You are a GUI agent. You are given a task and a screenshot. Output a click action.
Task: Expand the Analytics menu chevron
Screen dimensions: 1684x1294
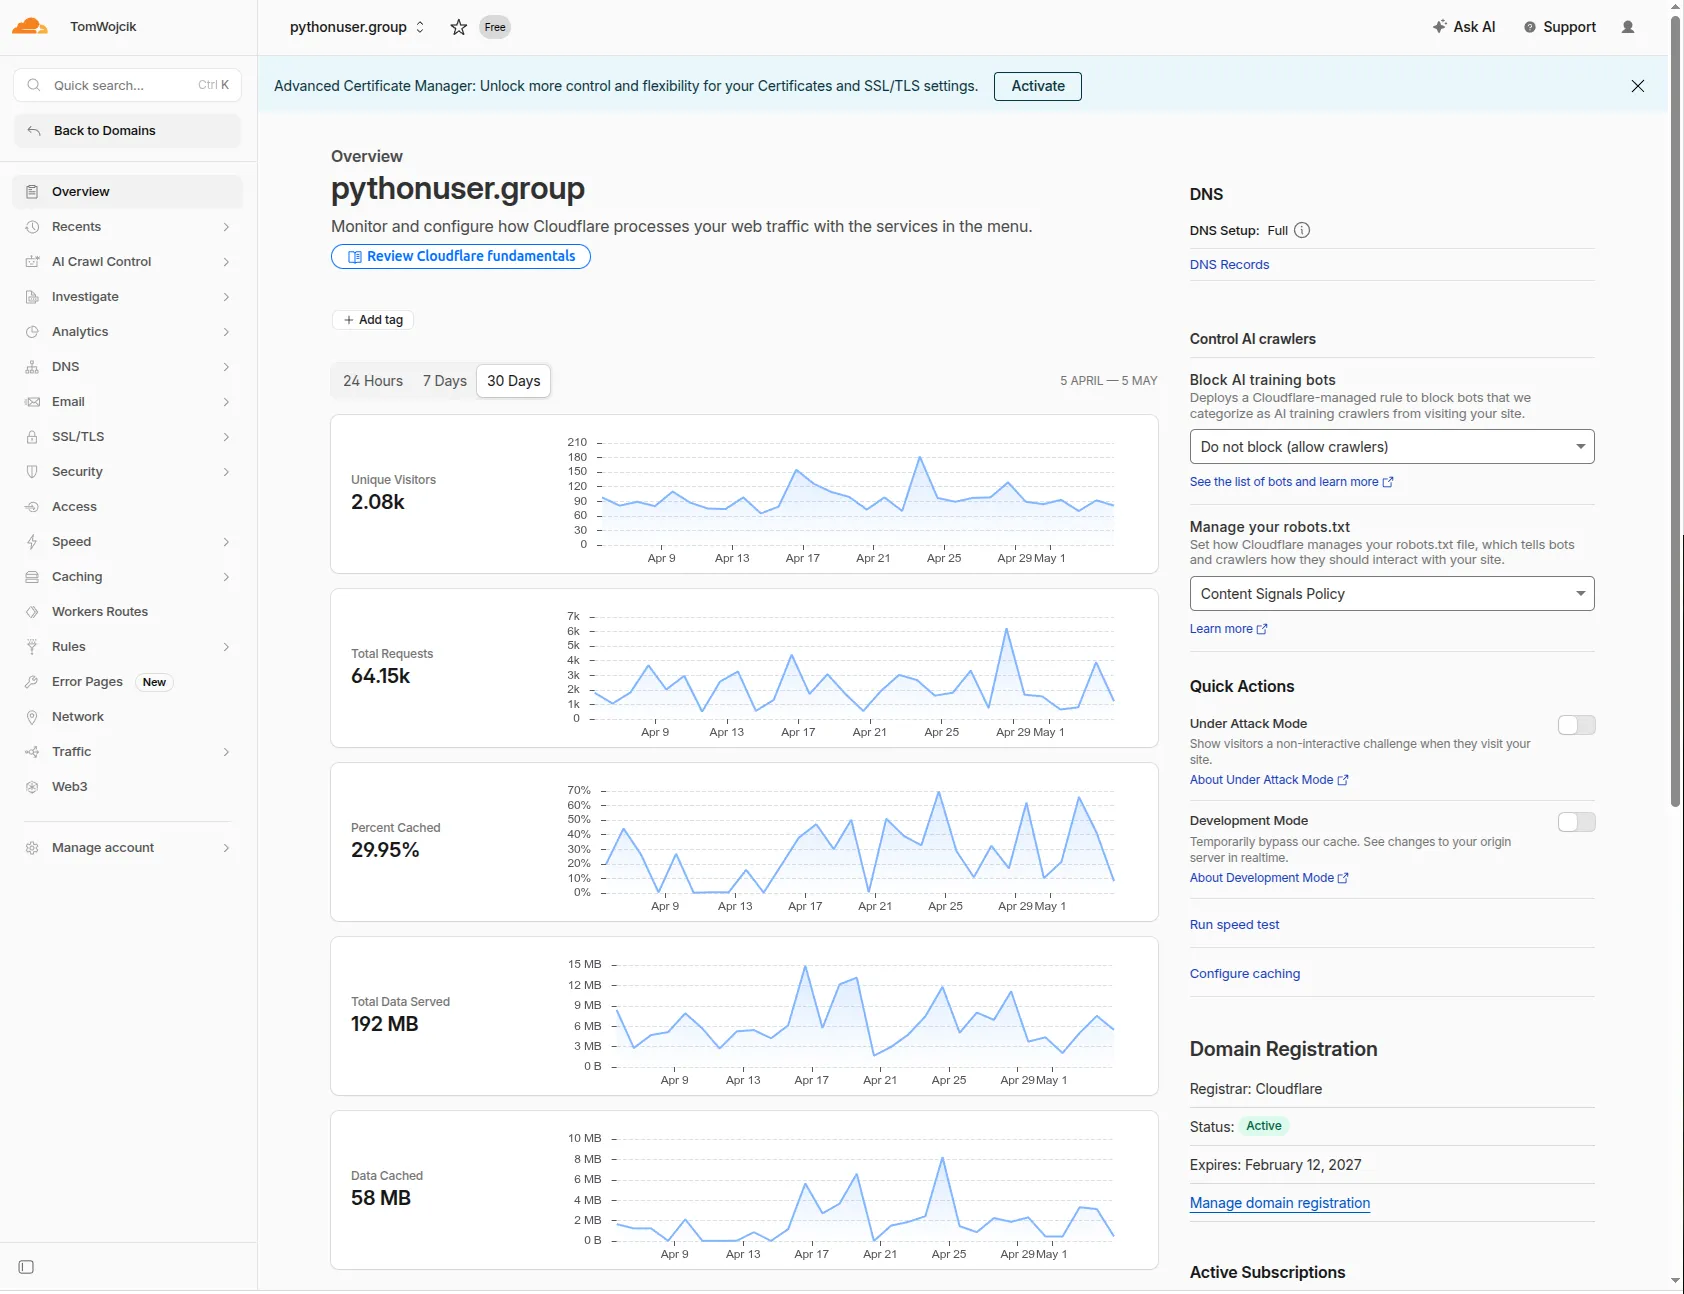coord(226,332)
